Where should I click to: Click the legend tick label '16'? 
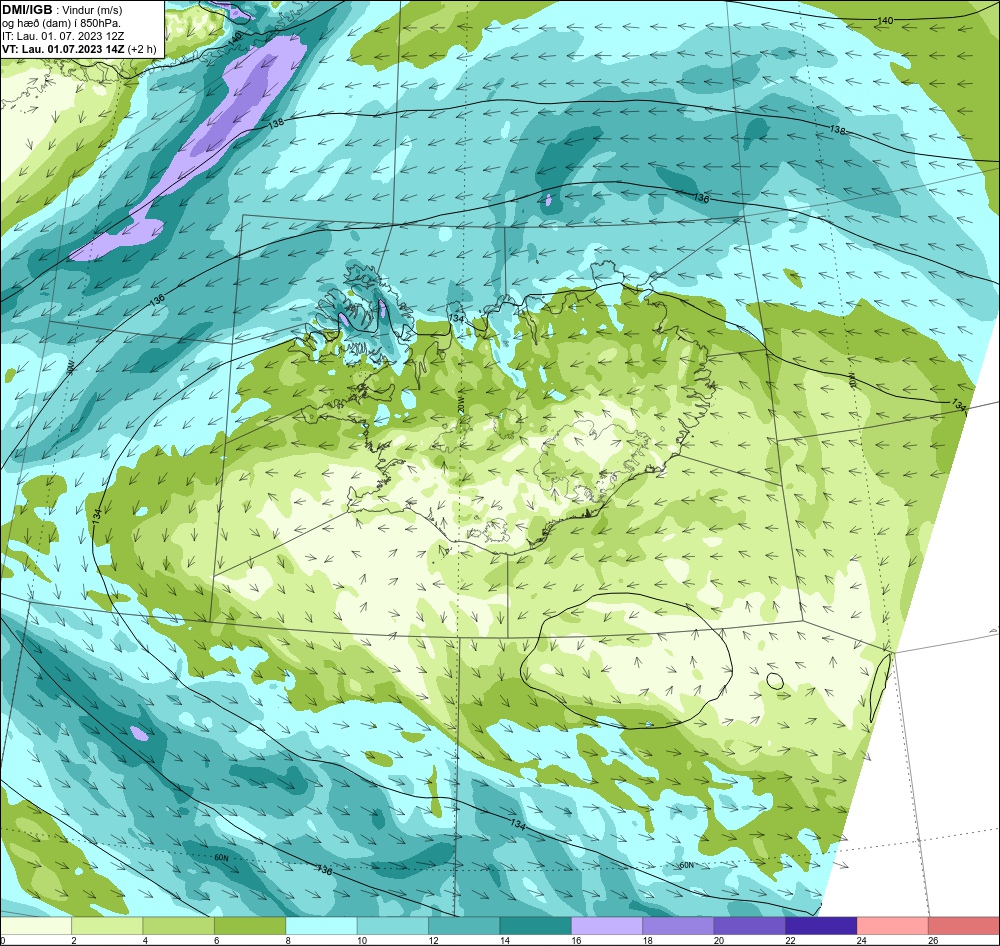[x=576, y=940]
